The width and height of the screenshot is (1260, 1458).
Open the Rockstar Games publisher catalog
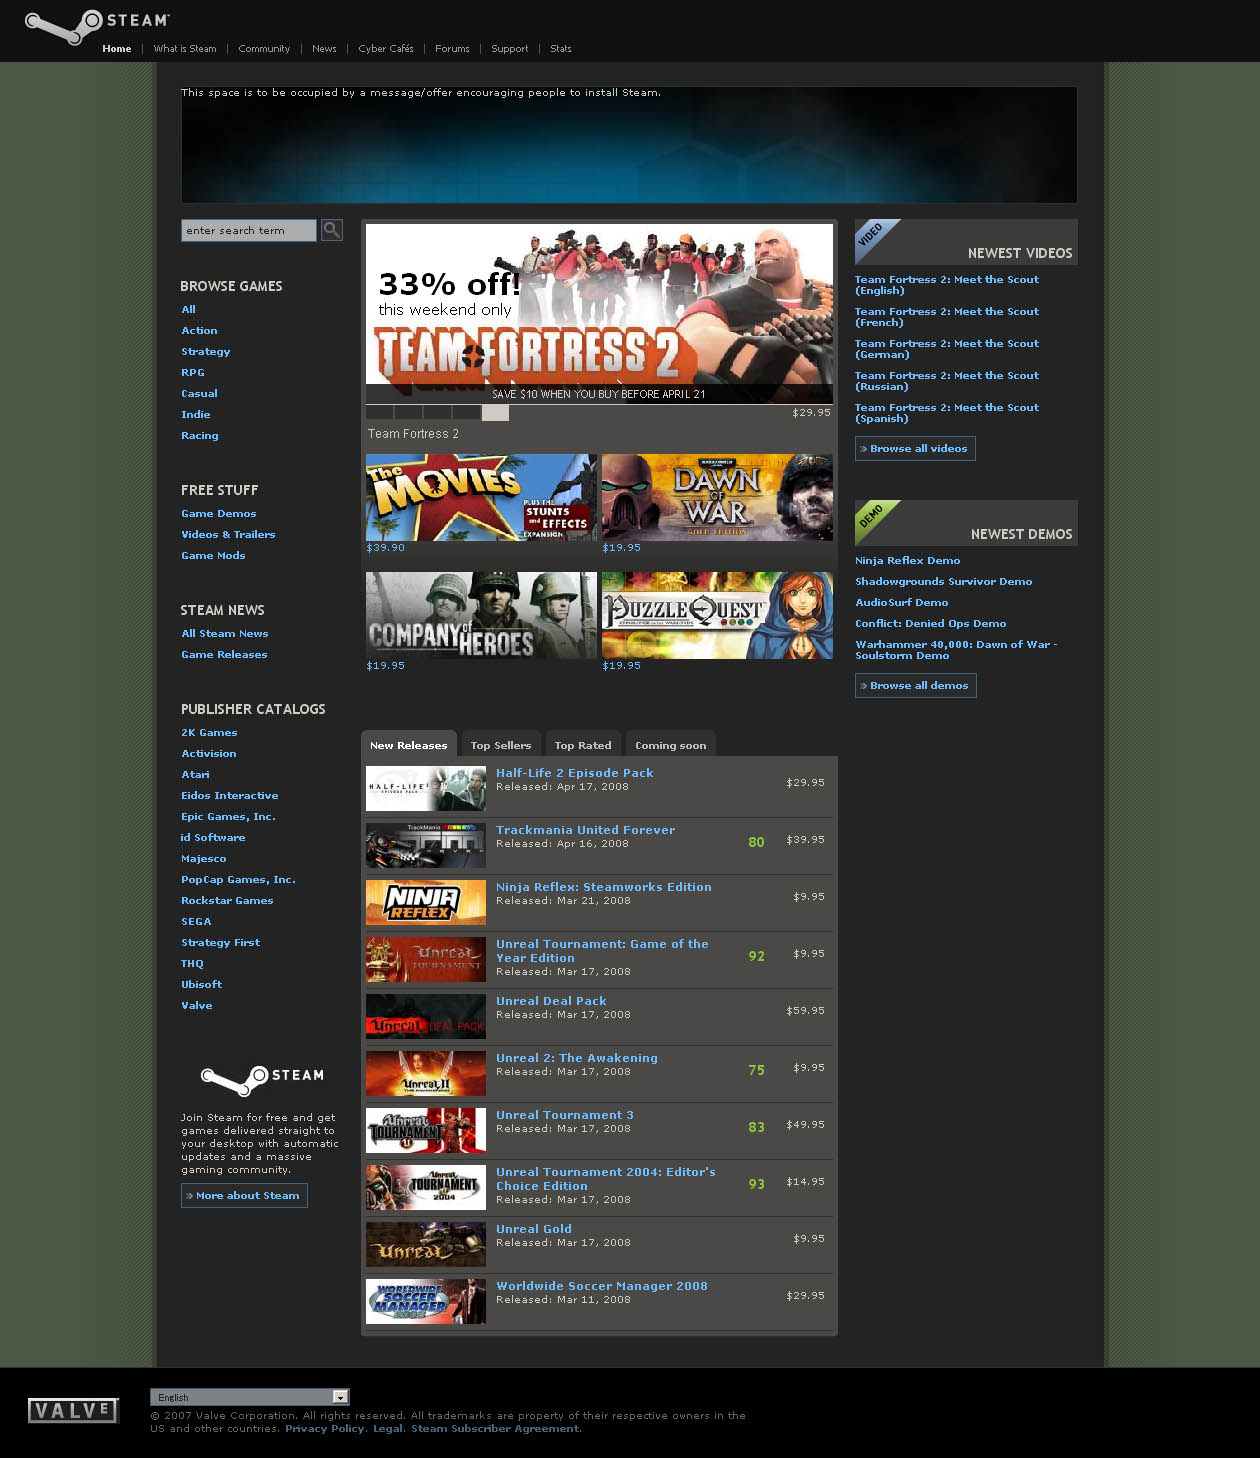click(x=227, y=901)
